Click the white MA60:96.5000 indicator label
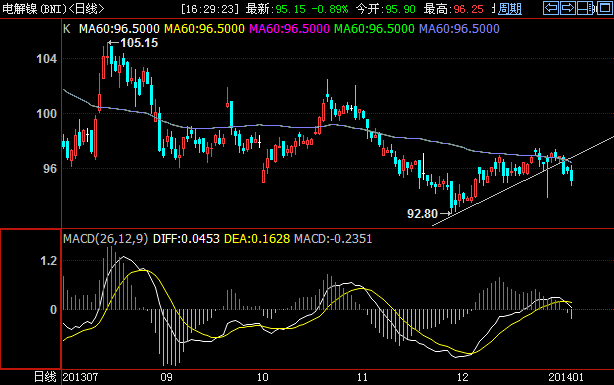The image size is (614, 385). pos(119,29)
